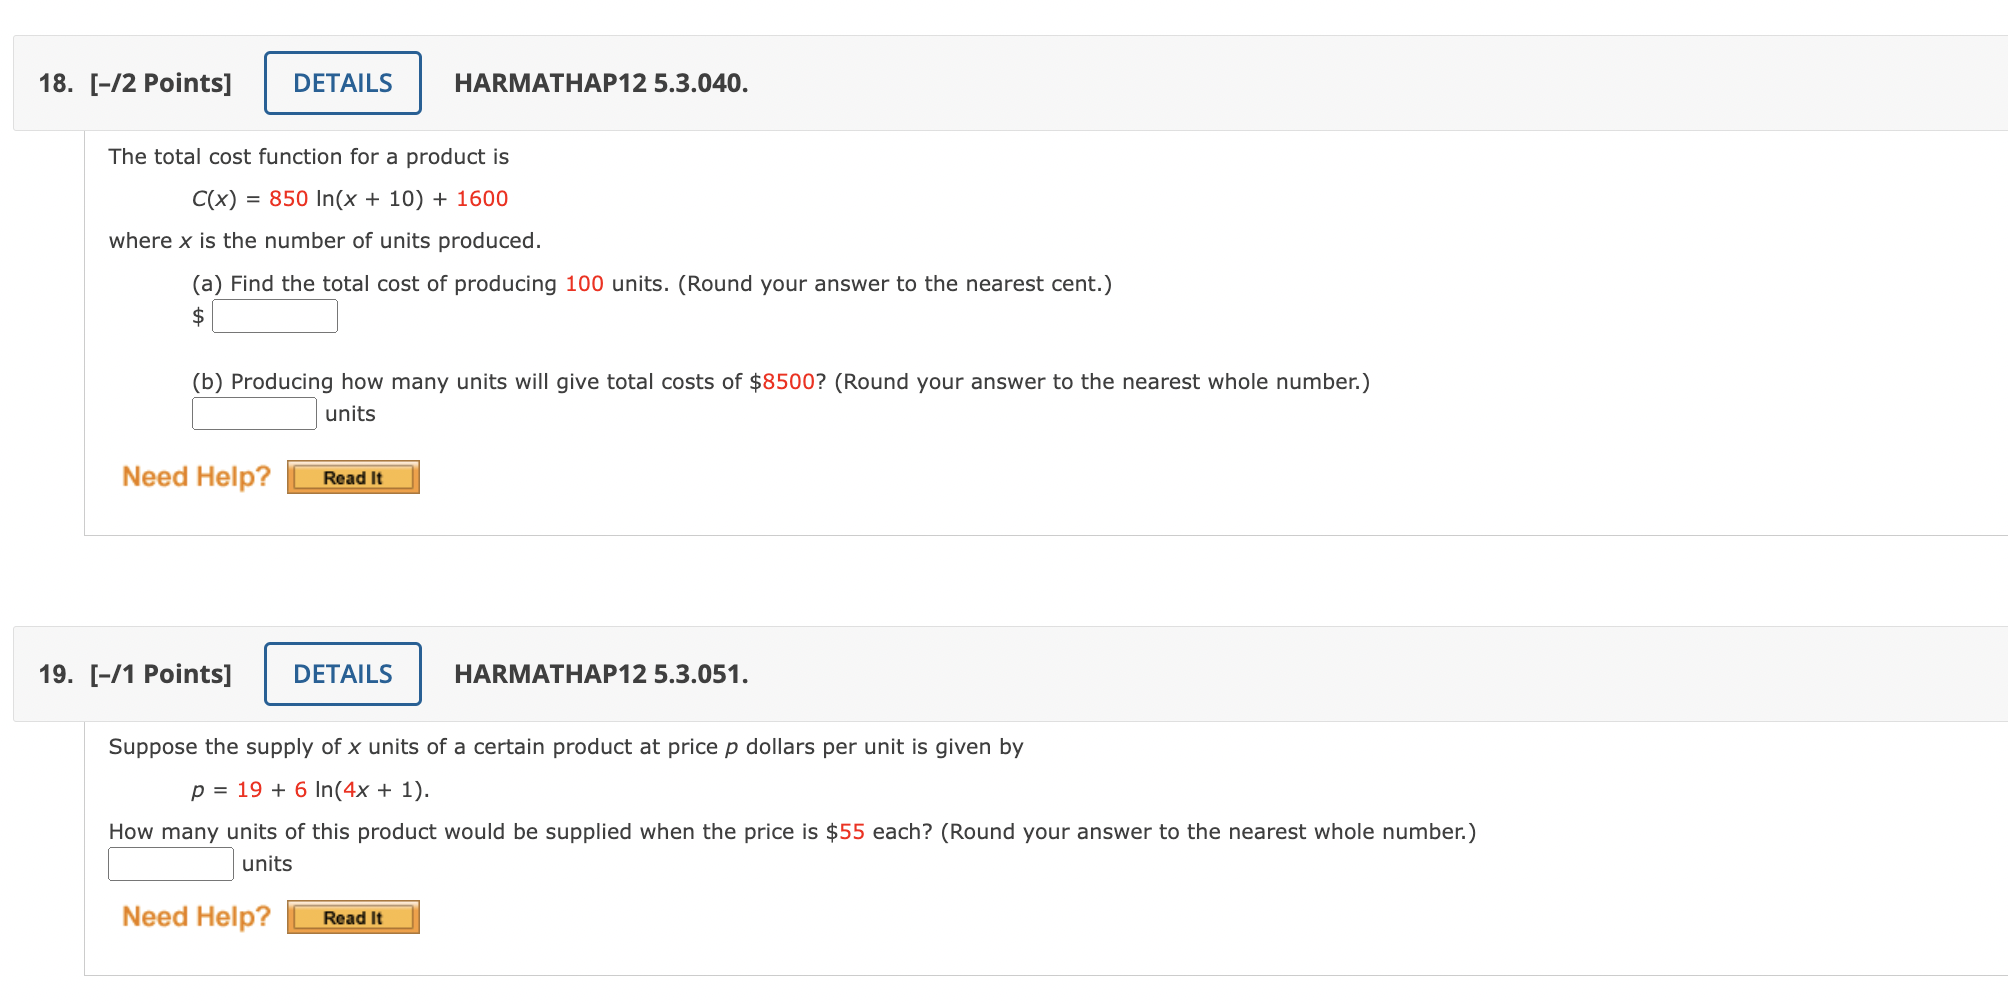
Task: Click the problem 19 number heading
Action: click(x=54, y=673)
